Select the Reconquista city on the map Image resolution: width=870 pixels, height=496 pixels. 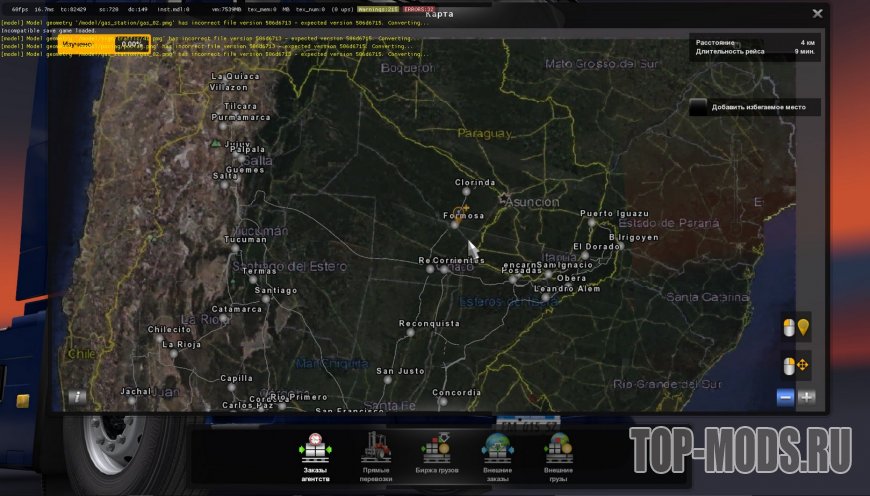(411, 333)
